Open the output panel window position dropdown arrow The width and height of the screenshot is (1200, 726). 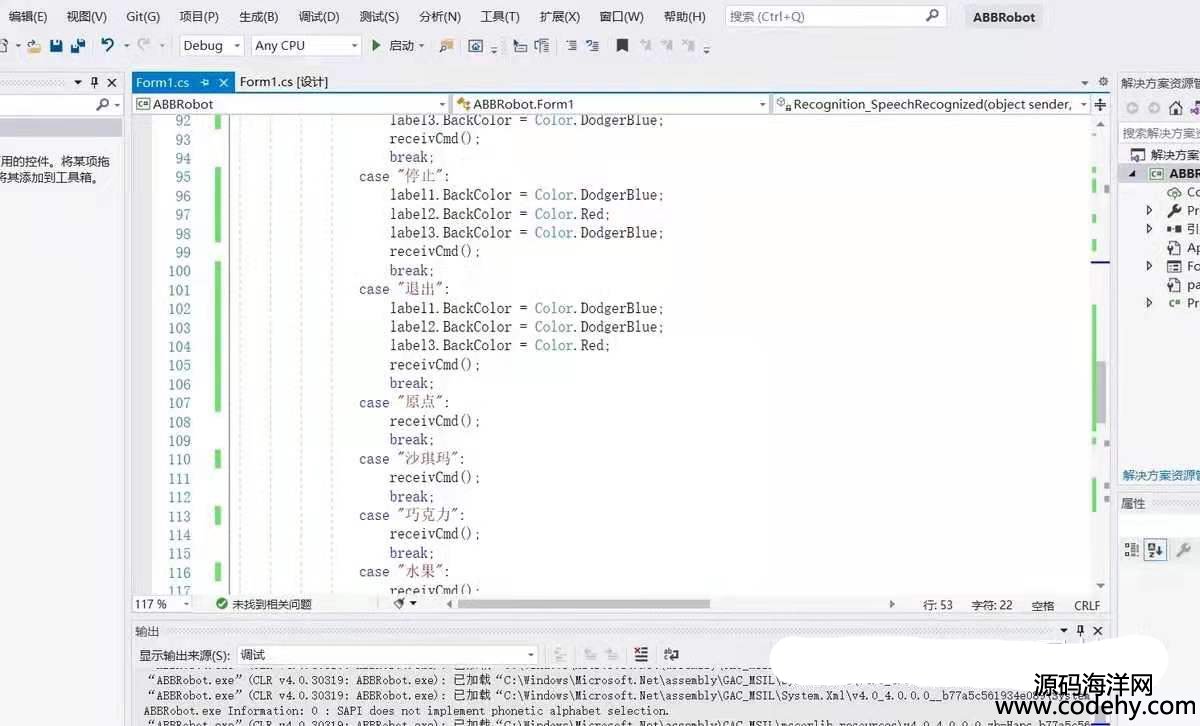click(1064, 631)
